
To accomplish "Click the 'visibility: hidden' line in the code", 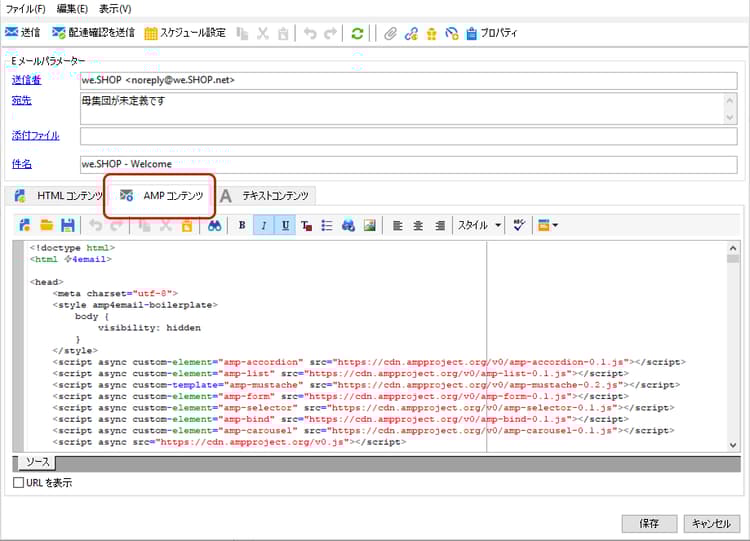I will [x=149, y=328].
